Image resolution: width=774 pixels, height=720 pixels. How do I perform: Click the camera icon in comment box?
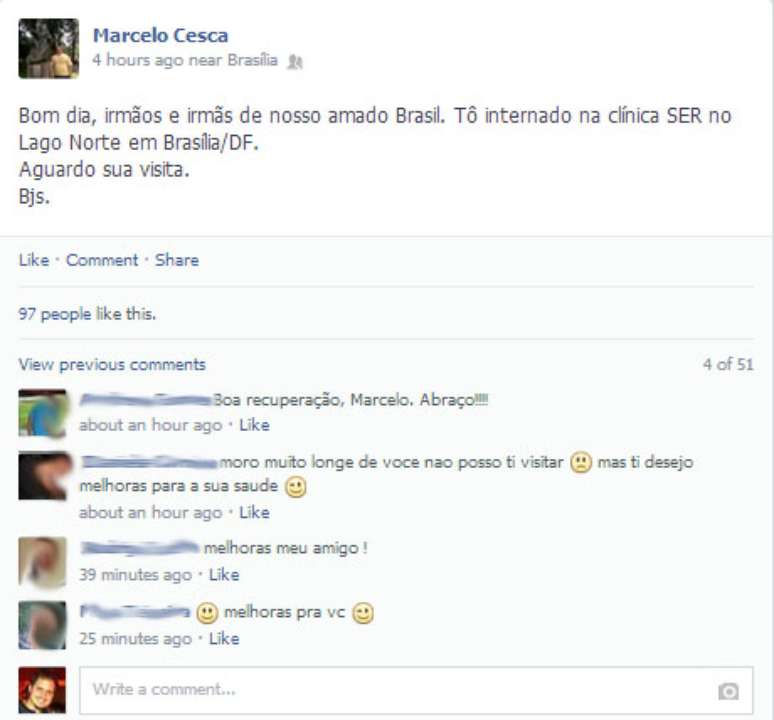tap(728, 691)
